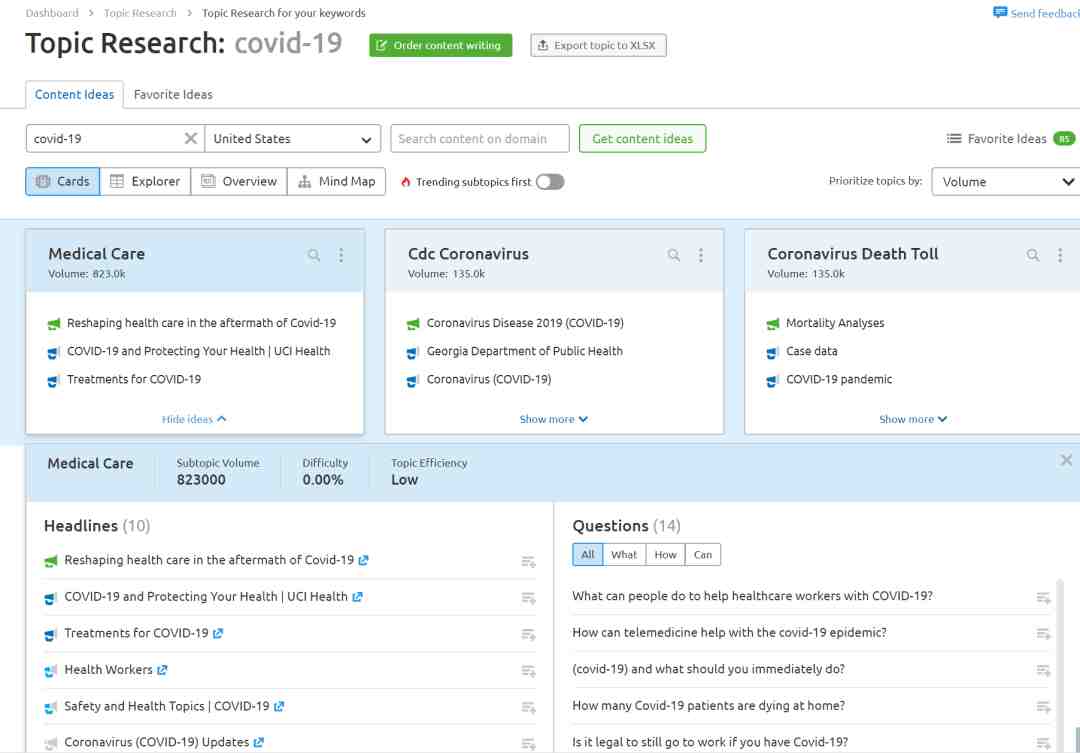Screen dimensions: 1080x753
Task: Open the three-dot menu on Coronavirus Death Toll card
Action: 1060,256
